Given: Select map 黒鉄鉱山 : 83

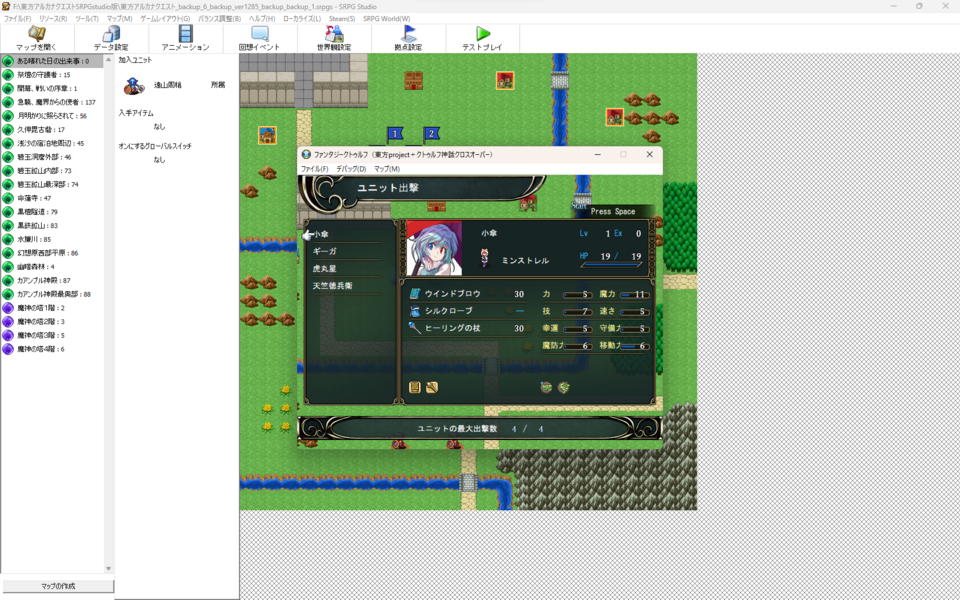Looking at the screenshot, I should (x=52, y=225).
